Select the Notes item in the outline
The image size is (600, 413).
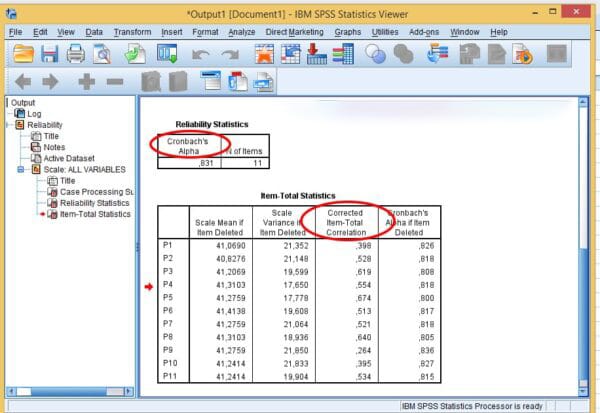point(54,147)
